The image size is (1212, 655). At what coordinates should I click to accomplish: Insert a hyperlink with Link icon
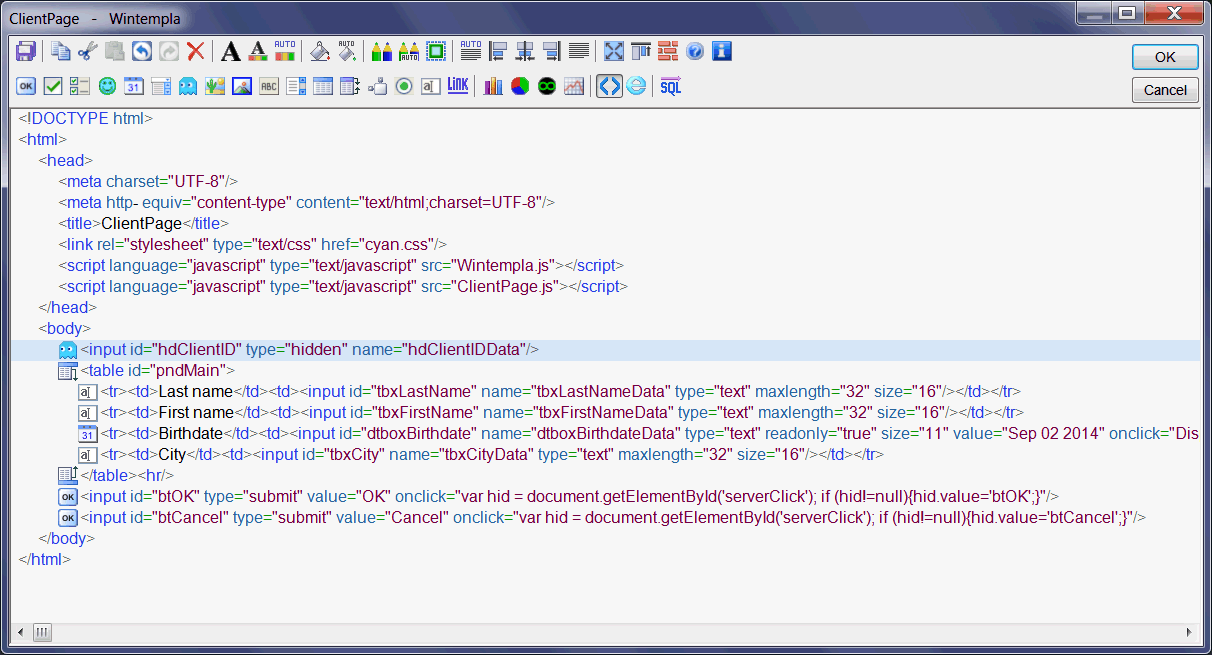[458, 86]
